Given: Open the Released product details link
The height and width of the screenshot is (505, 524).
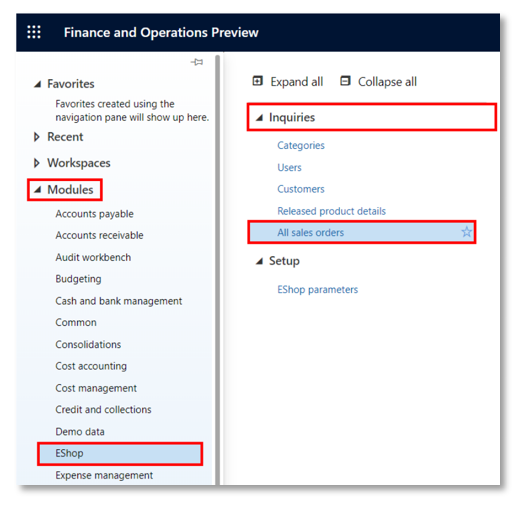Looking at the screenshot, I should point(332,211).
